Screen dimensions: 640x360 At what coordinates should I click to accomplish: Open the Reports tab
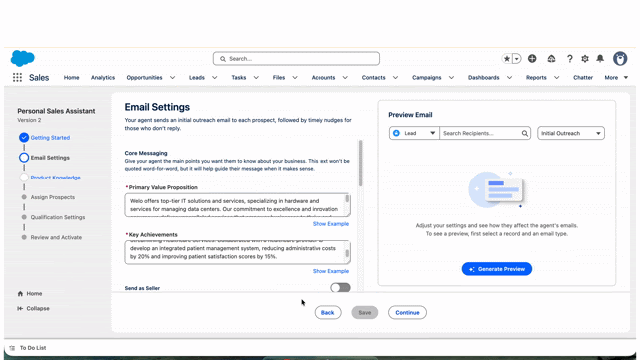pyautogui.click(x=536, y=78)
